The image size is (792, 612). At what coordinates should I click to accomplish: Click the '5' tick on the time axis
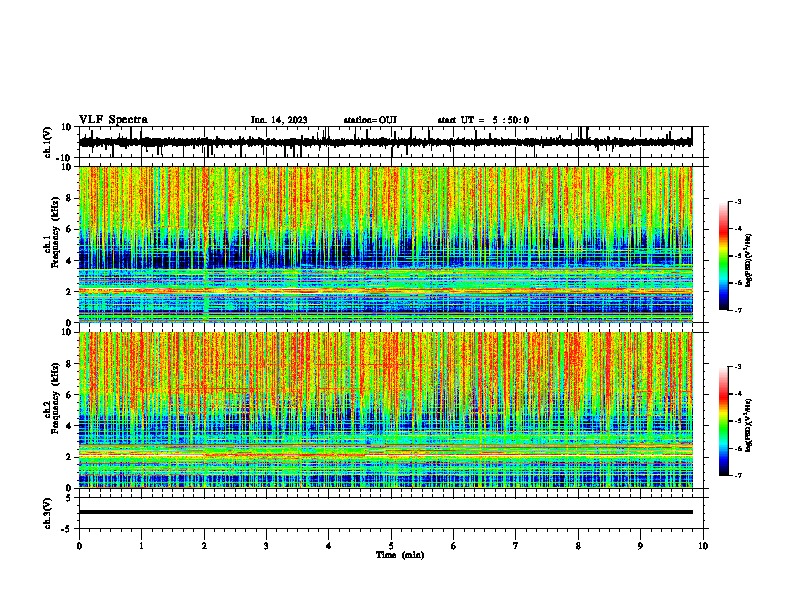(391, 546)
